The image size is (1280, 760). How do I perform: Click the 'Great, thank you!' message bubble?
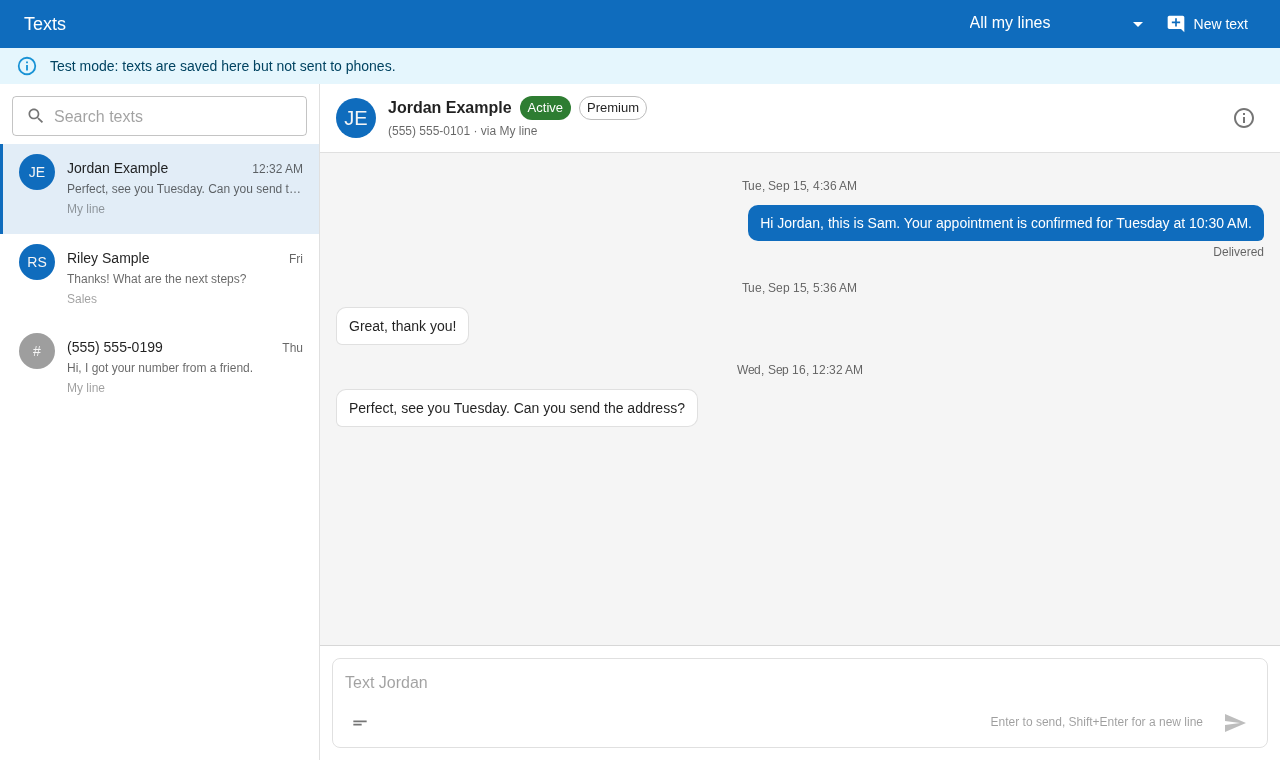402,326
